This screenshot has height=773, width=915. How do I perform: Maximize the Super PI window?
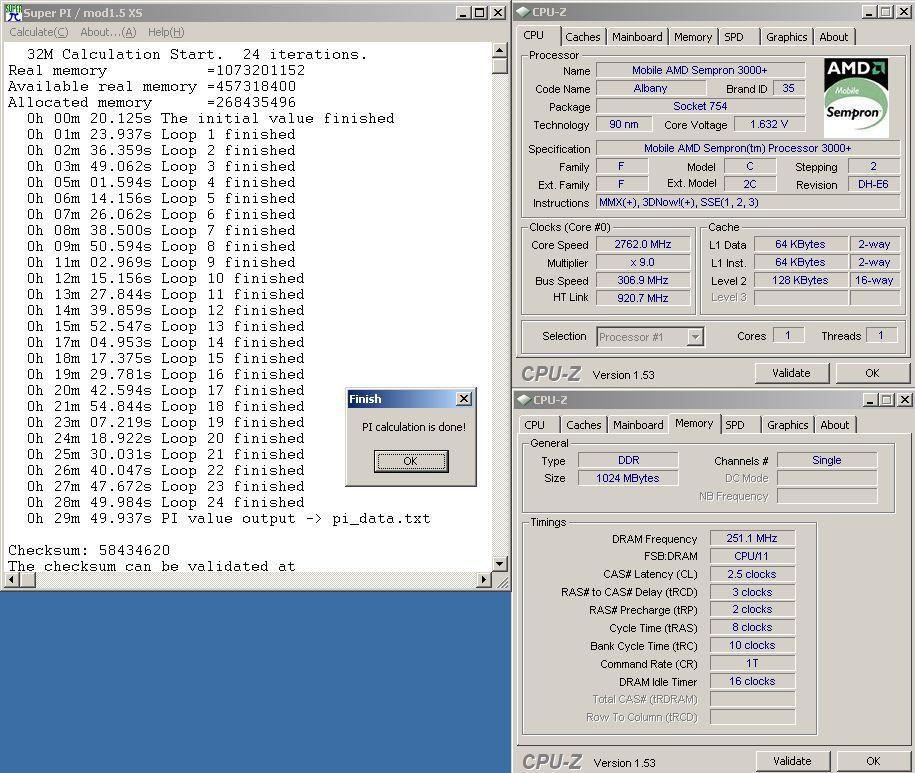pos(479,12)
